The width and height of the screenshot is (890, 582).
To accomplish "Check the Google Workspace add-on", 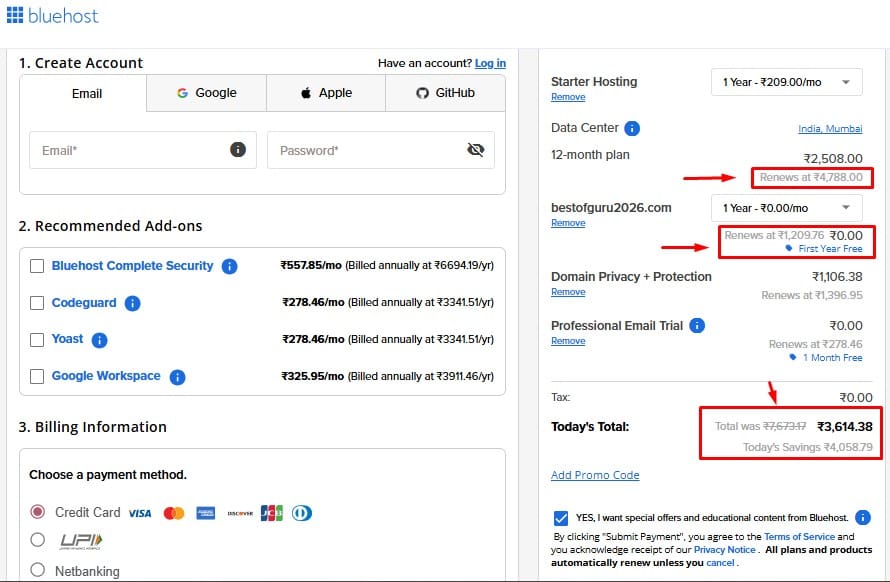I will pyautogui.click(x=37, y=376).
